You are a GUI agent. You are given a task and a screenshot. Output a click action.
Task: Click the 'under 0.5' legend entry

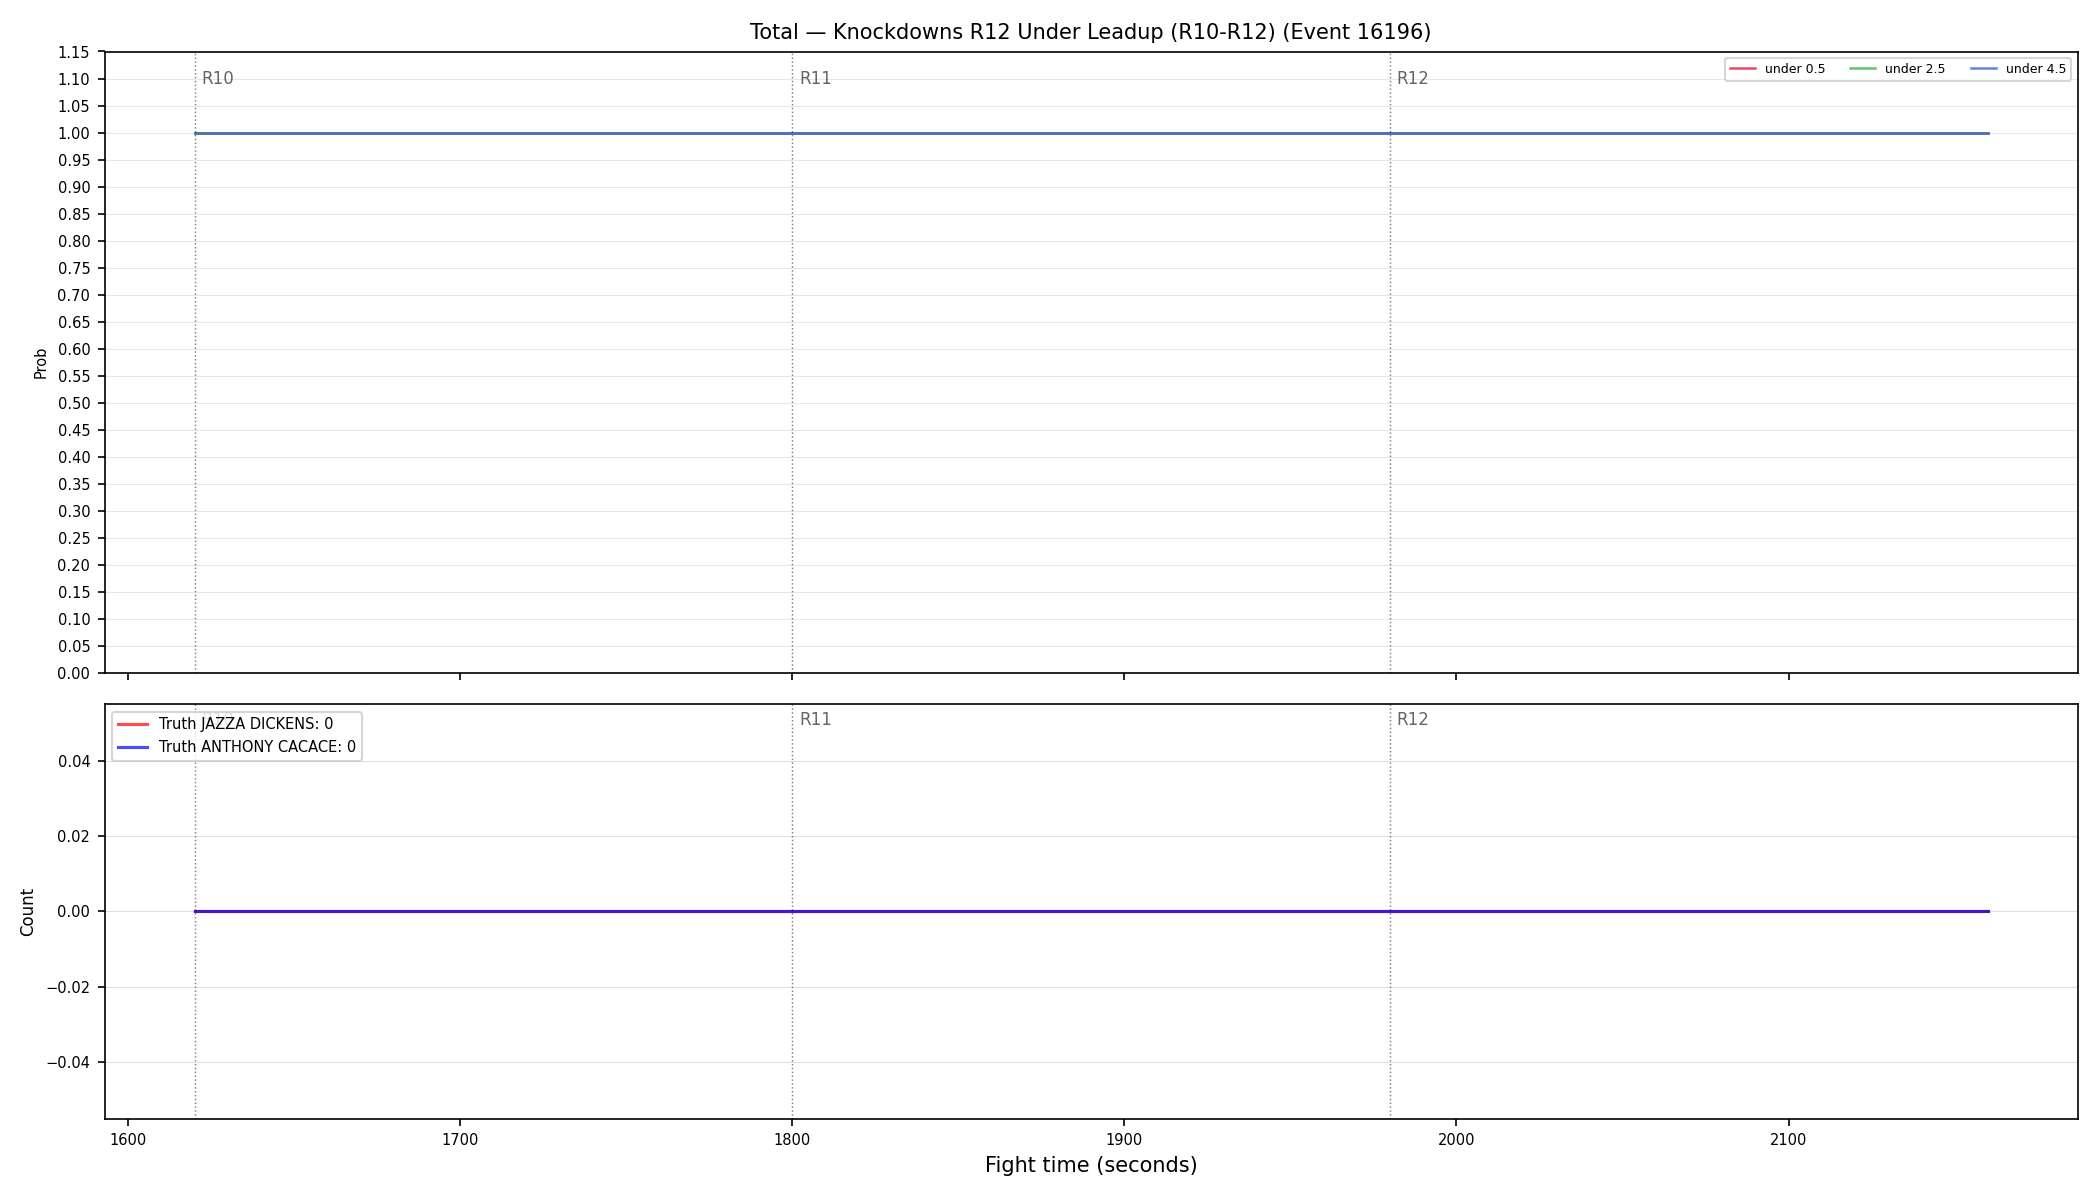click(1777, 69)
